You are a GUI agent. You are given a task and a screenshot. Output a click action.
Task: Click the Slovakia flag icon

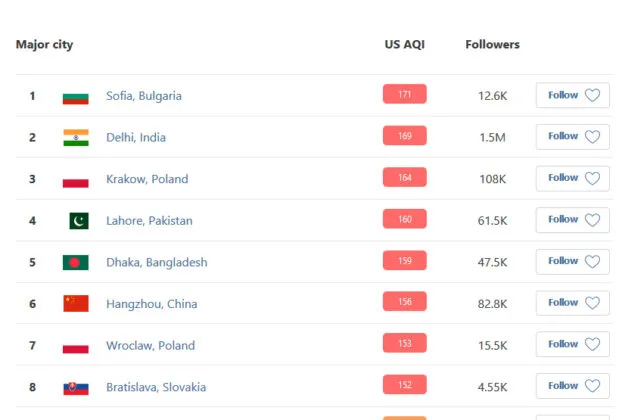76,387
